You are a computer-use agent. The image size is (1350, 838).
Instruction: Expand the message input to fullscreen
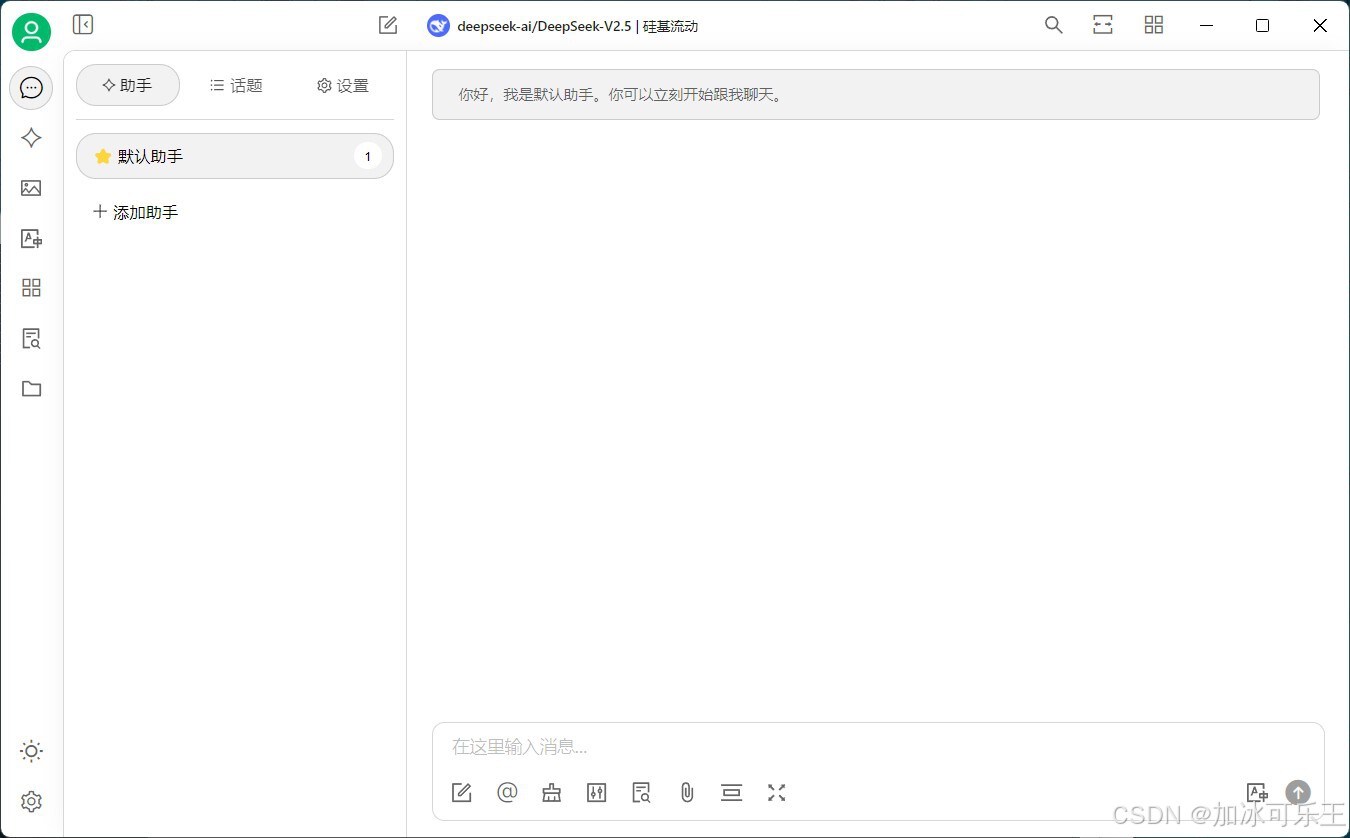pyautogui.click(x=776, y=792)
